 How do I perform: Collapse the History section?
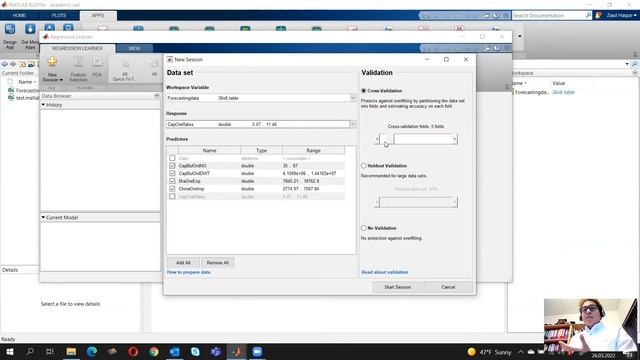43,105
